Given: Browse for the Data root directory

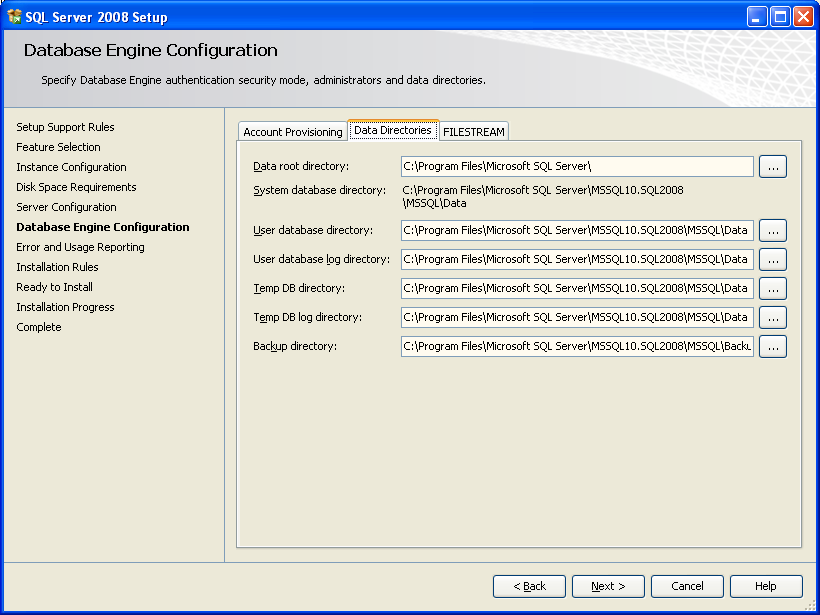Looking at the screenshot, I should tap(773, 167).
